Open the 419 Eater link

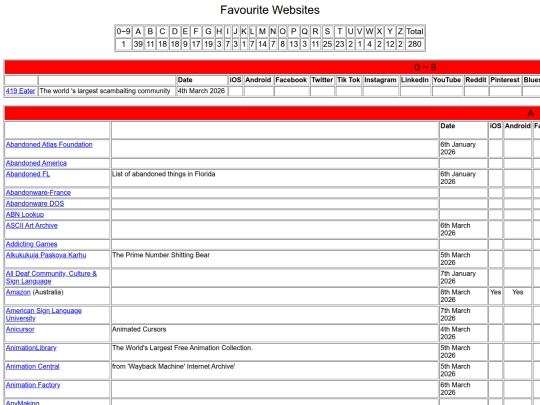pyautogui.click(x=20, y=91)
